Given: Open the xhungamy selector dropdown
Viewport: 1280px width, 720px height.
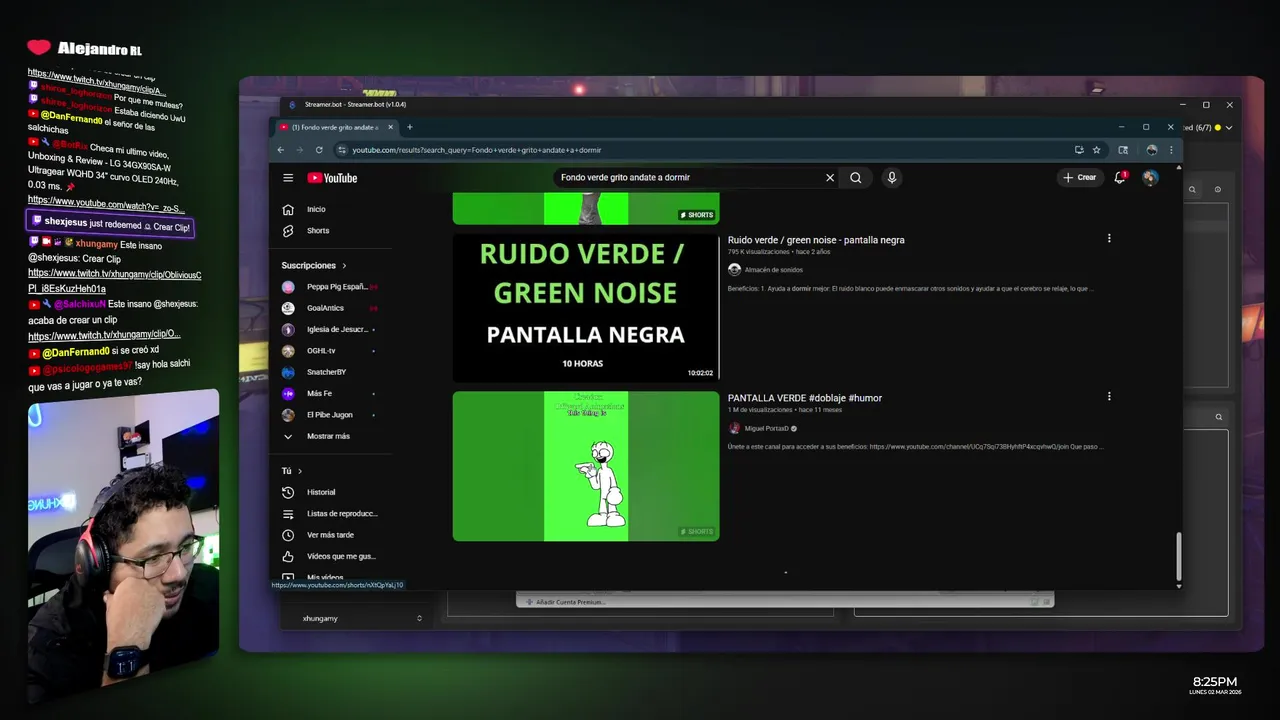Looking at the screenshot, I should point(362,618).
